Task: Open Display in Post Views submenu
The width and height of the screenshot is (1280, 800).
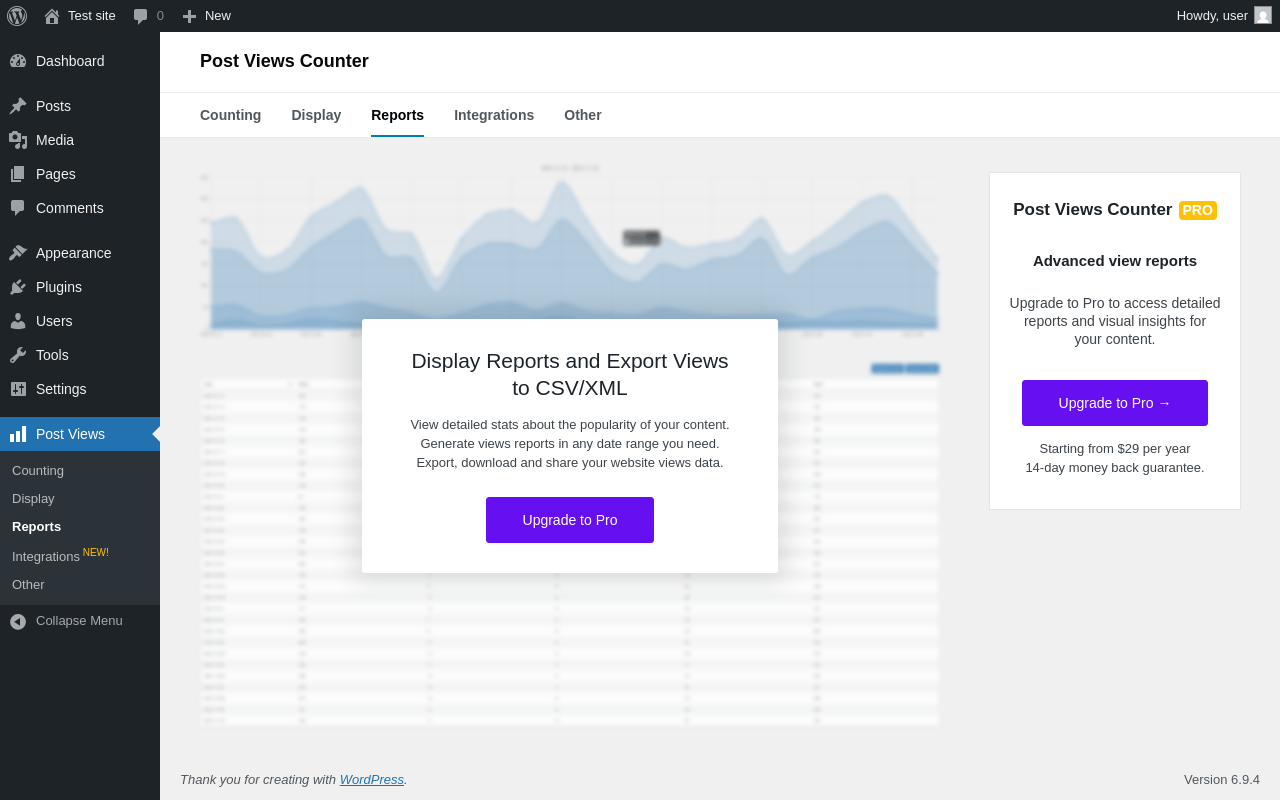Action: (x=33, y=499)
